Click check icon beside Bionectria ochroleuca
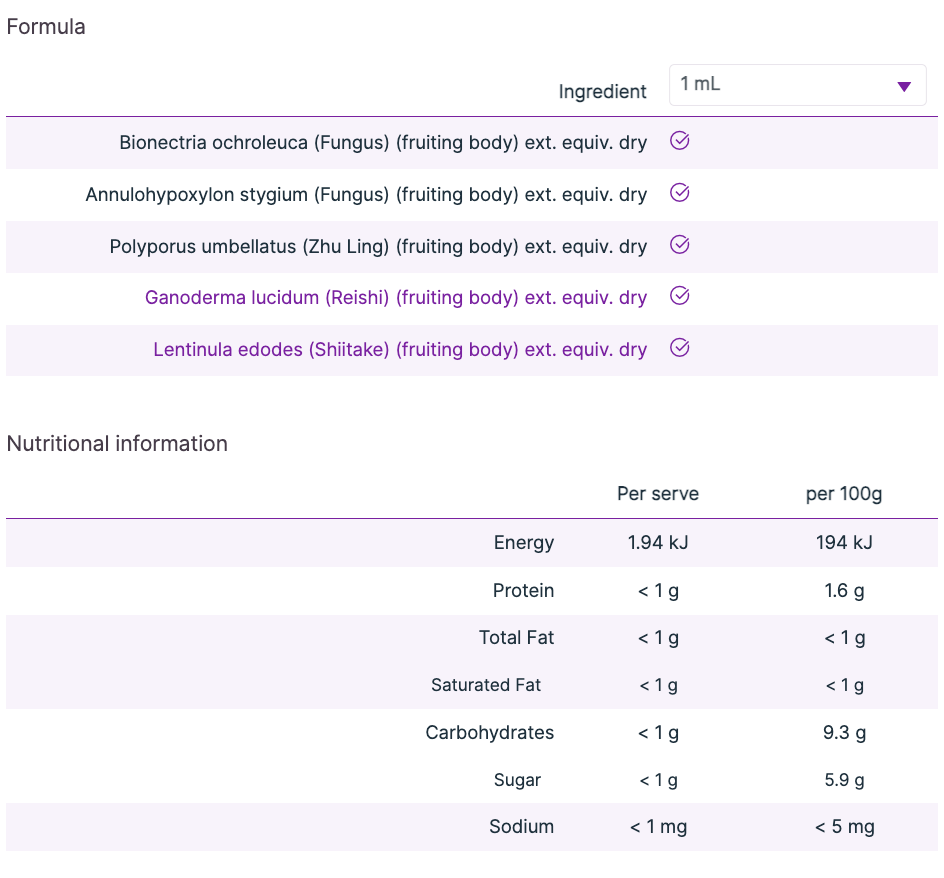The width and height of the screenshot is (944, 878). 680,141
